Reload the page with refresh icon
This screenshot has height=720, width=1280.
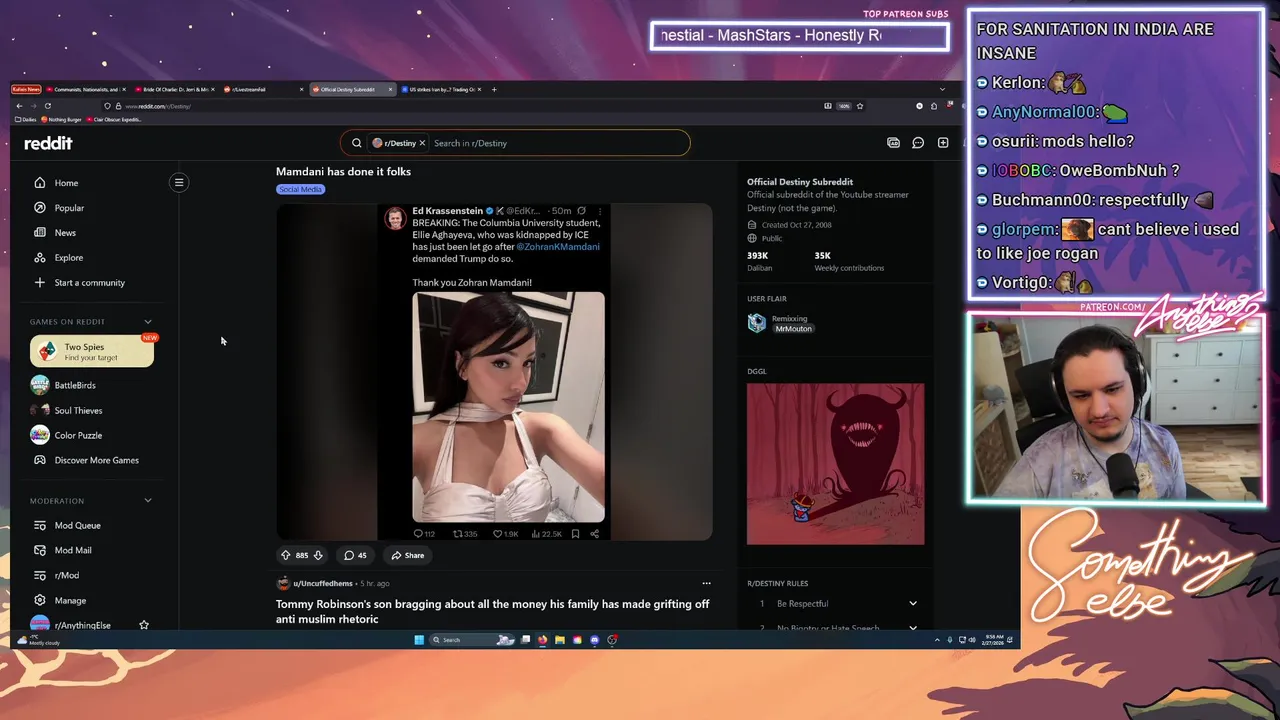pos(47,106)
